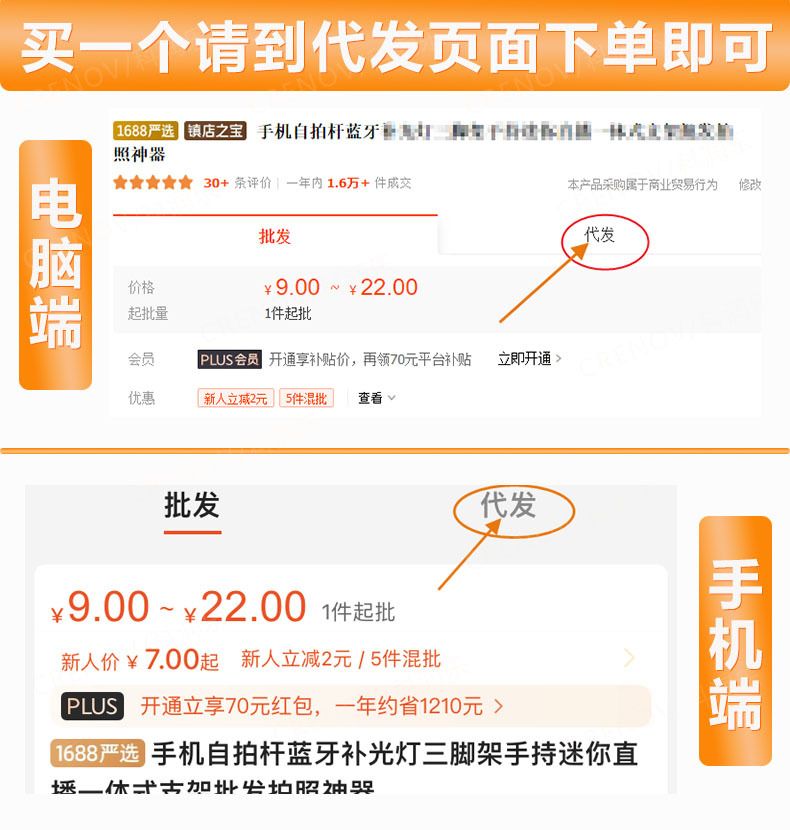Open the 代发 tab in desktop view

pyautogui.click(x=599, y=234)
